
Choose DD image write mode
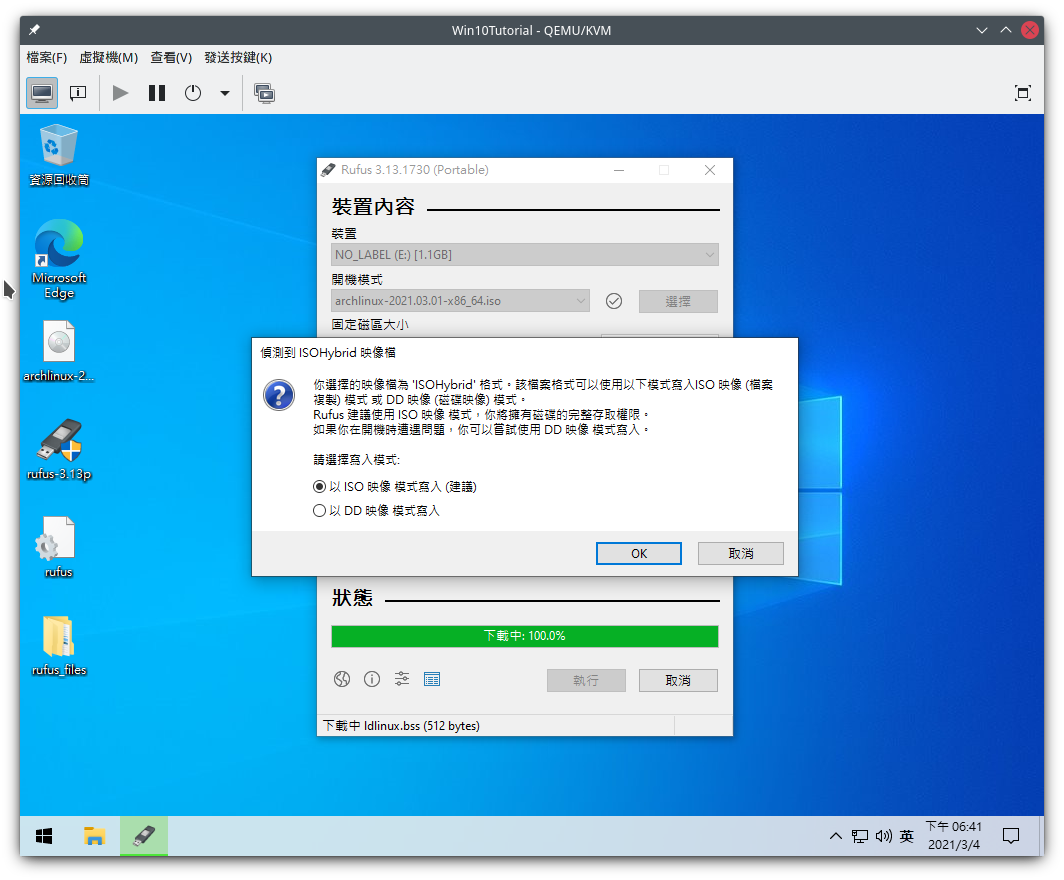click(x=377, y=510)
